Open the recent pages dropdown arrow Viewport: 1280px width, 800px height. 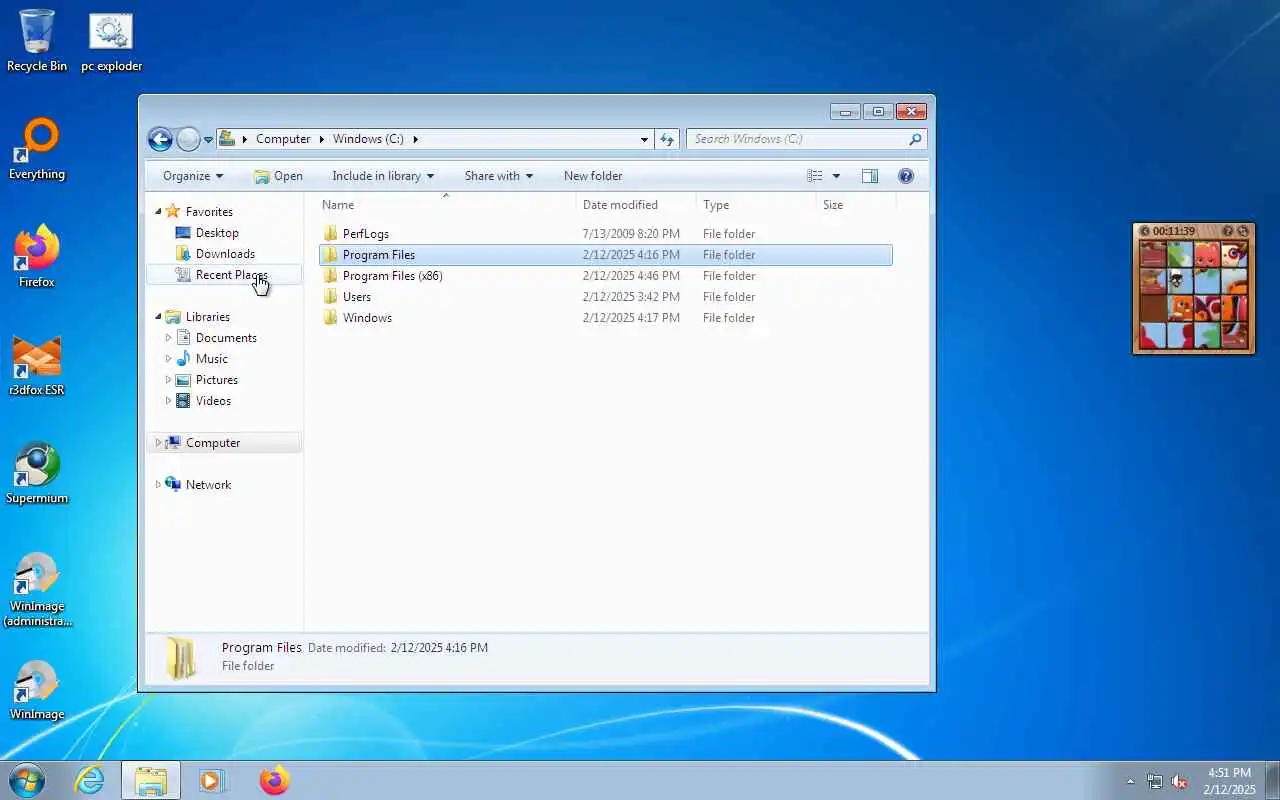pyautogui.click(x=208, y=140)
